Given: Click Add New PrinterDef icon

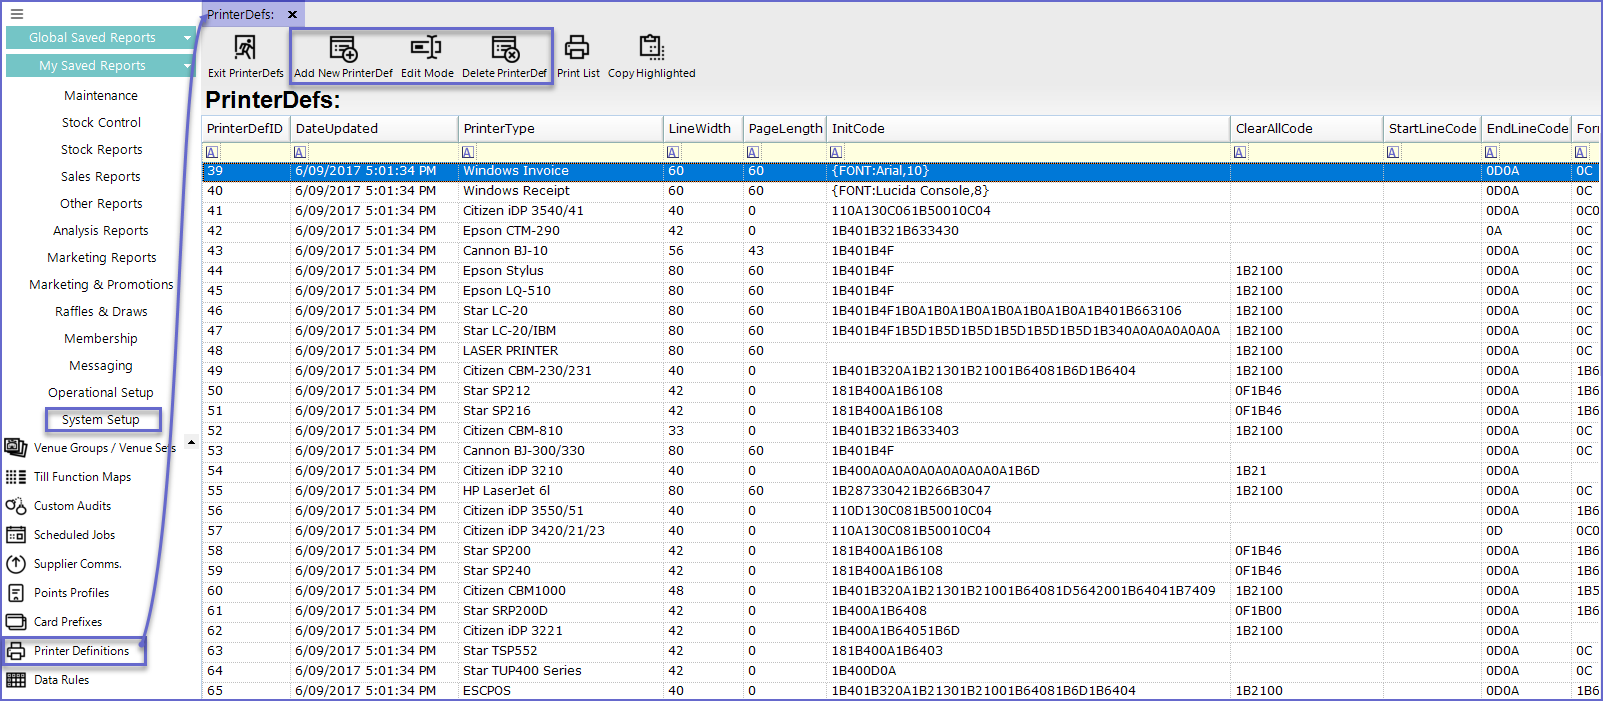Looking at the screenshot, I should pos(343,48).
